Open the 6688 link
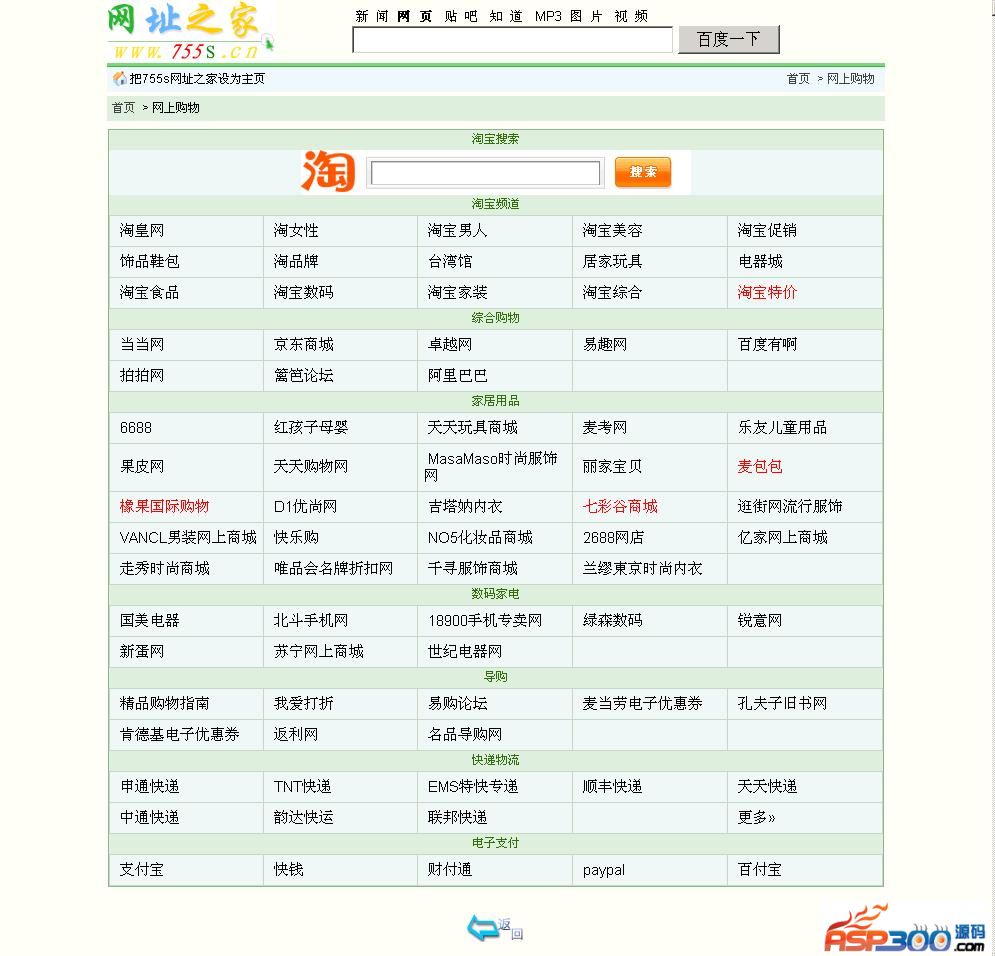This screenshot has width=995, height=956. coord(136,428)
